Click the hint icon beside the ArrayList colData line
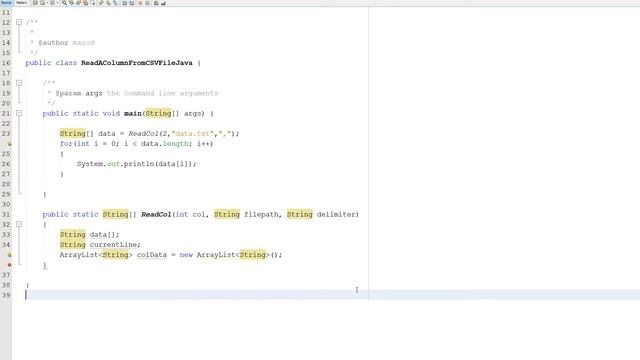This screenshot has width=640, height=360. point(9,255)
